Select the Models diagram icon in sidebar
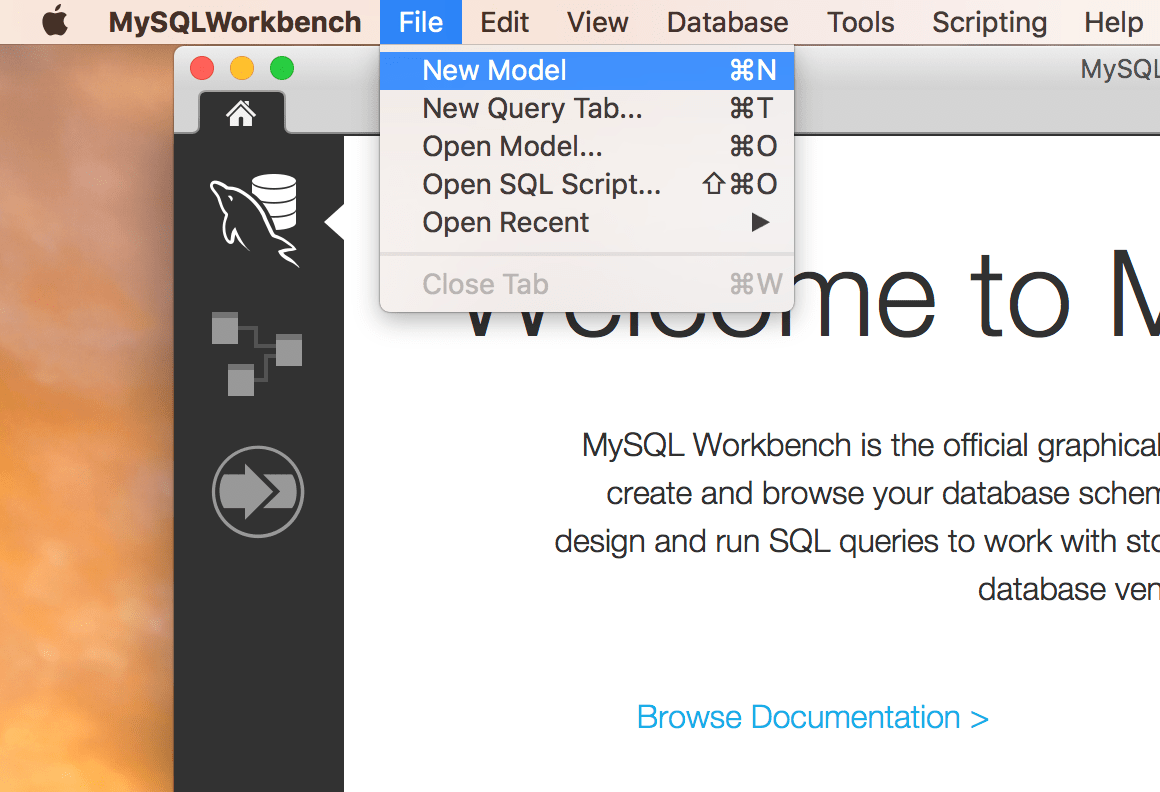The height and width of the screenshot is (792, 1160). 257,353
